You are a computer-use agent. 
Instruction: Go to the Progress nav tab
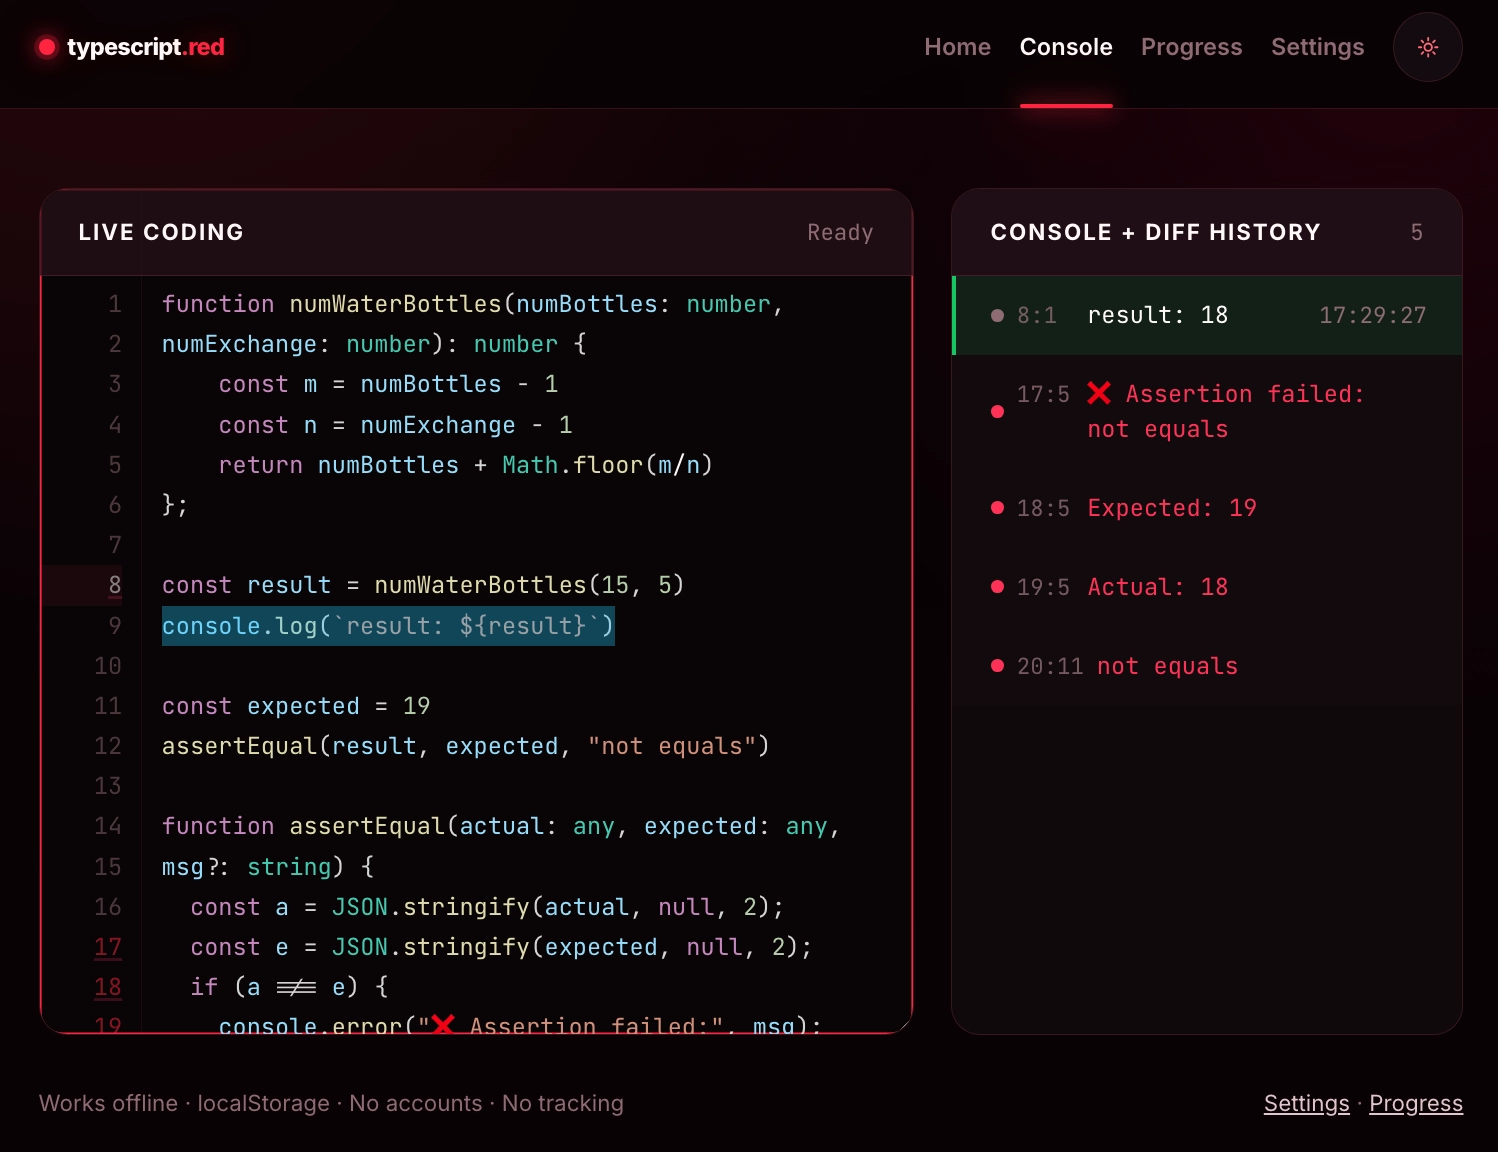click(1191, 47)
